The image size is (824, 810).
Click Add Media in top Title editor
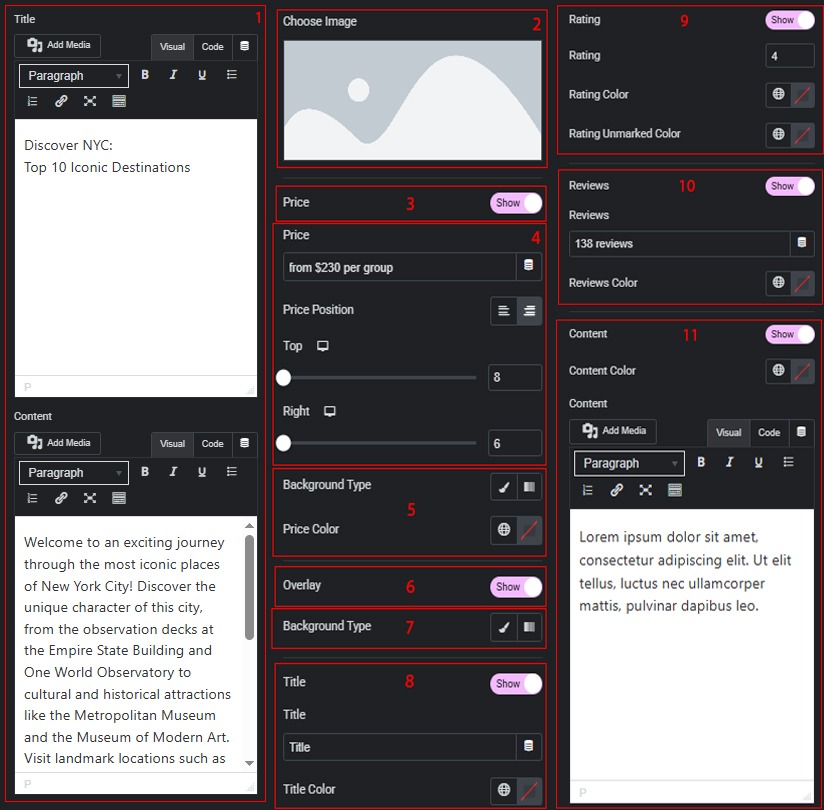coord(58,46)
